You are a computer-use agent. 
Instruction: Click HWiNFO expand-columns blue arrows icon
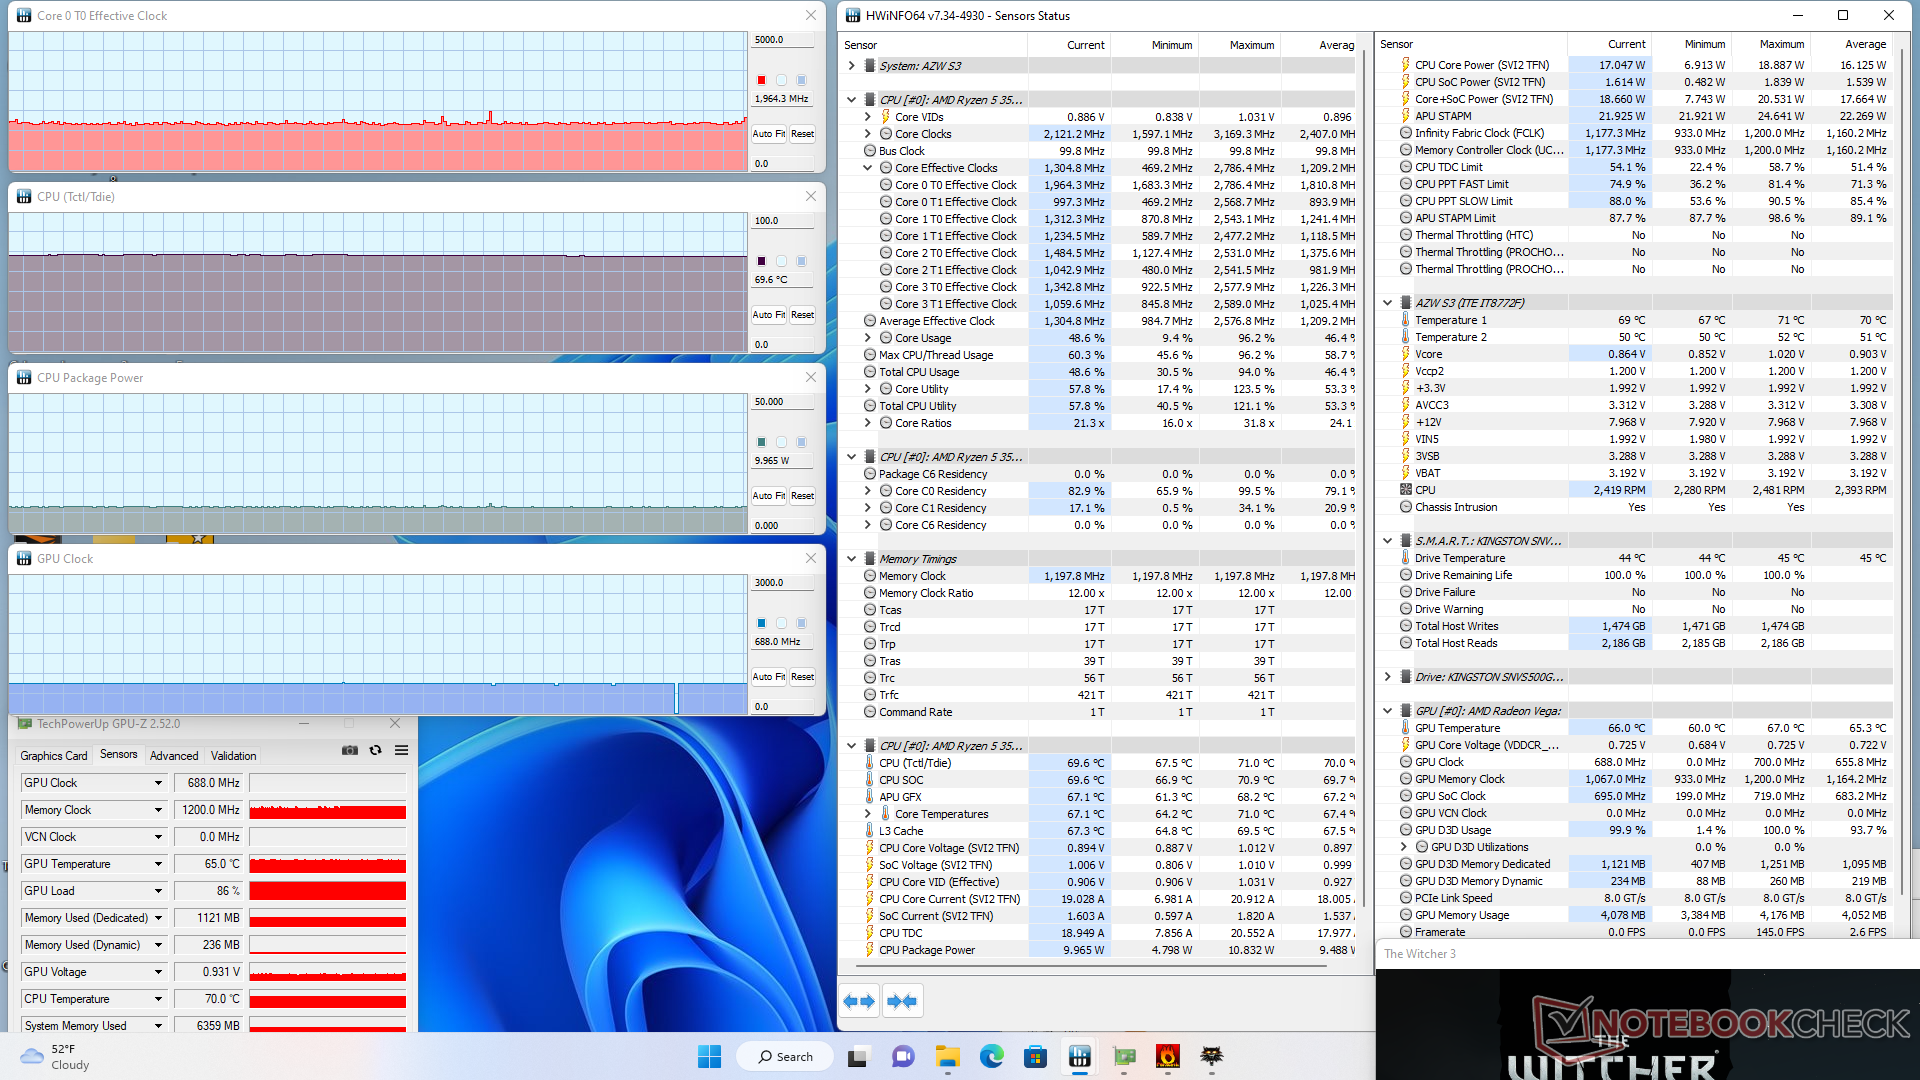pos(859,1001)
